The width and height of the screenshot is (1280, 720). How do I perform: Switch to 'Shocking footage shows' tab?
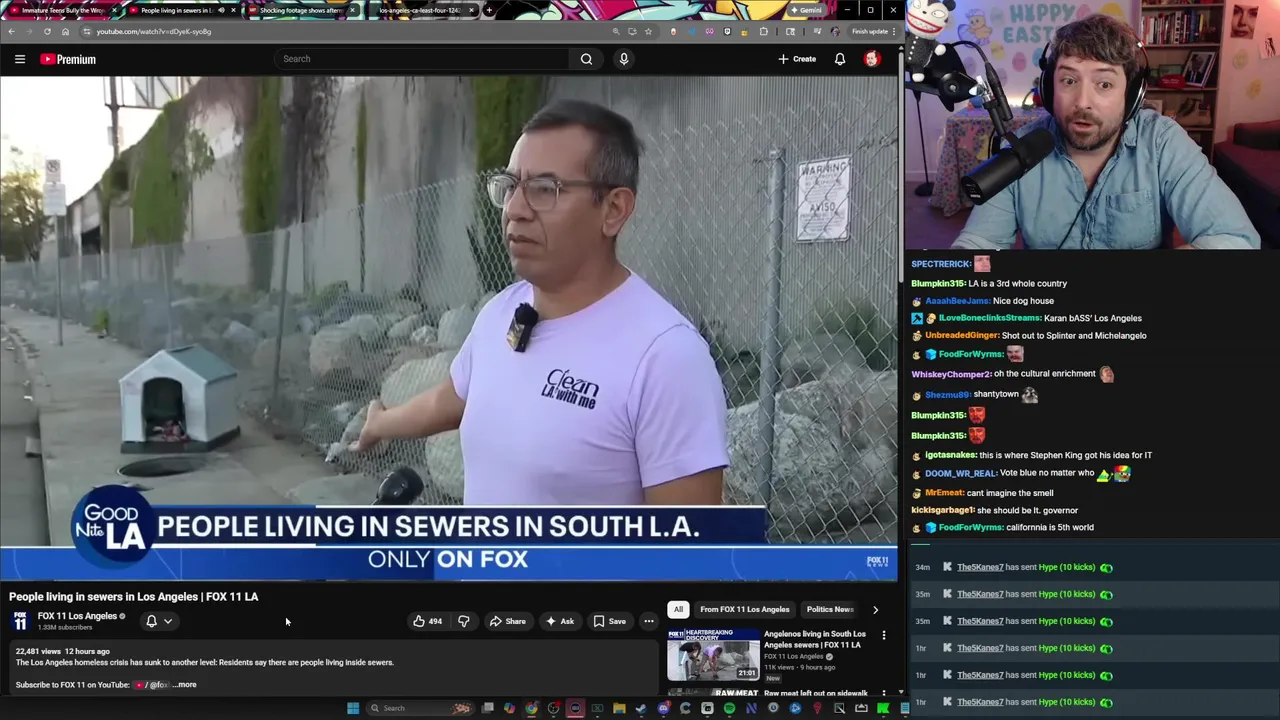point(300,10)
